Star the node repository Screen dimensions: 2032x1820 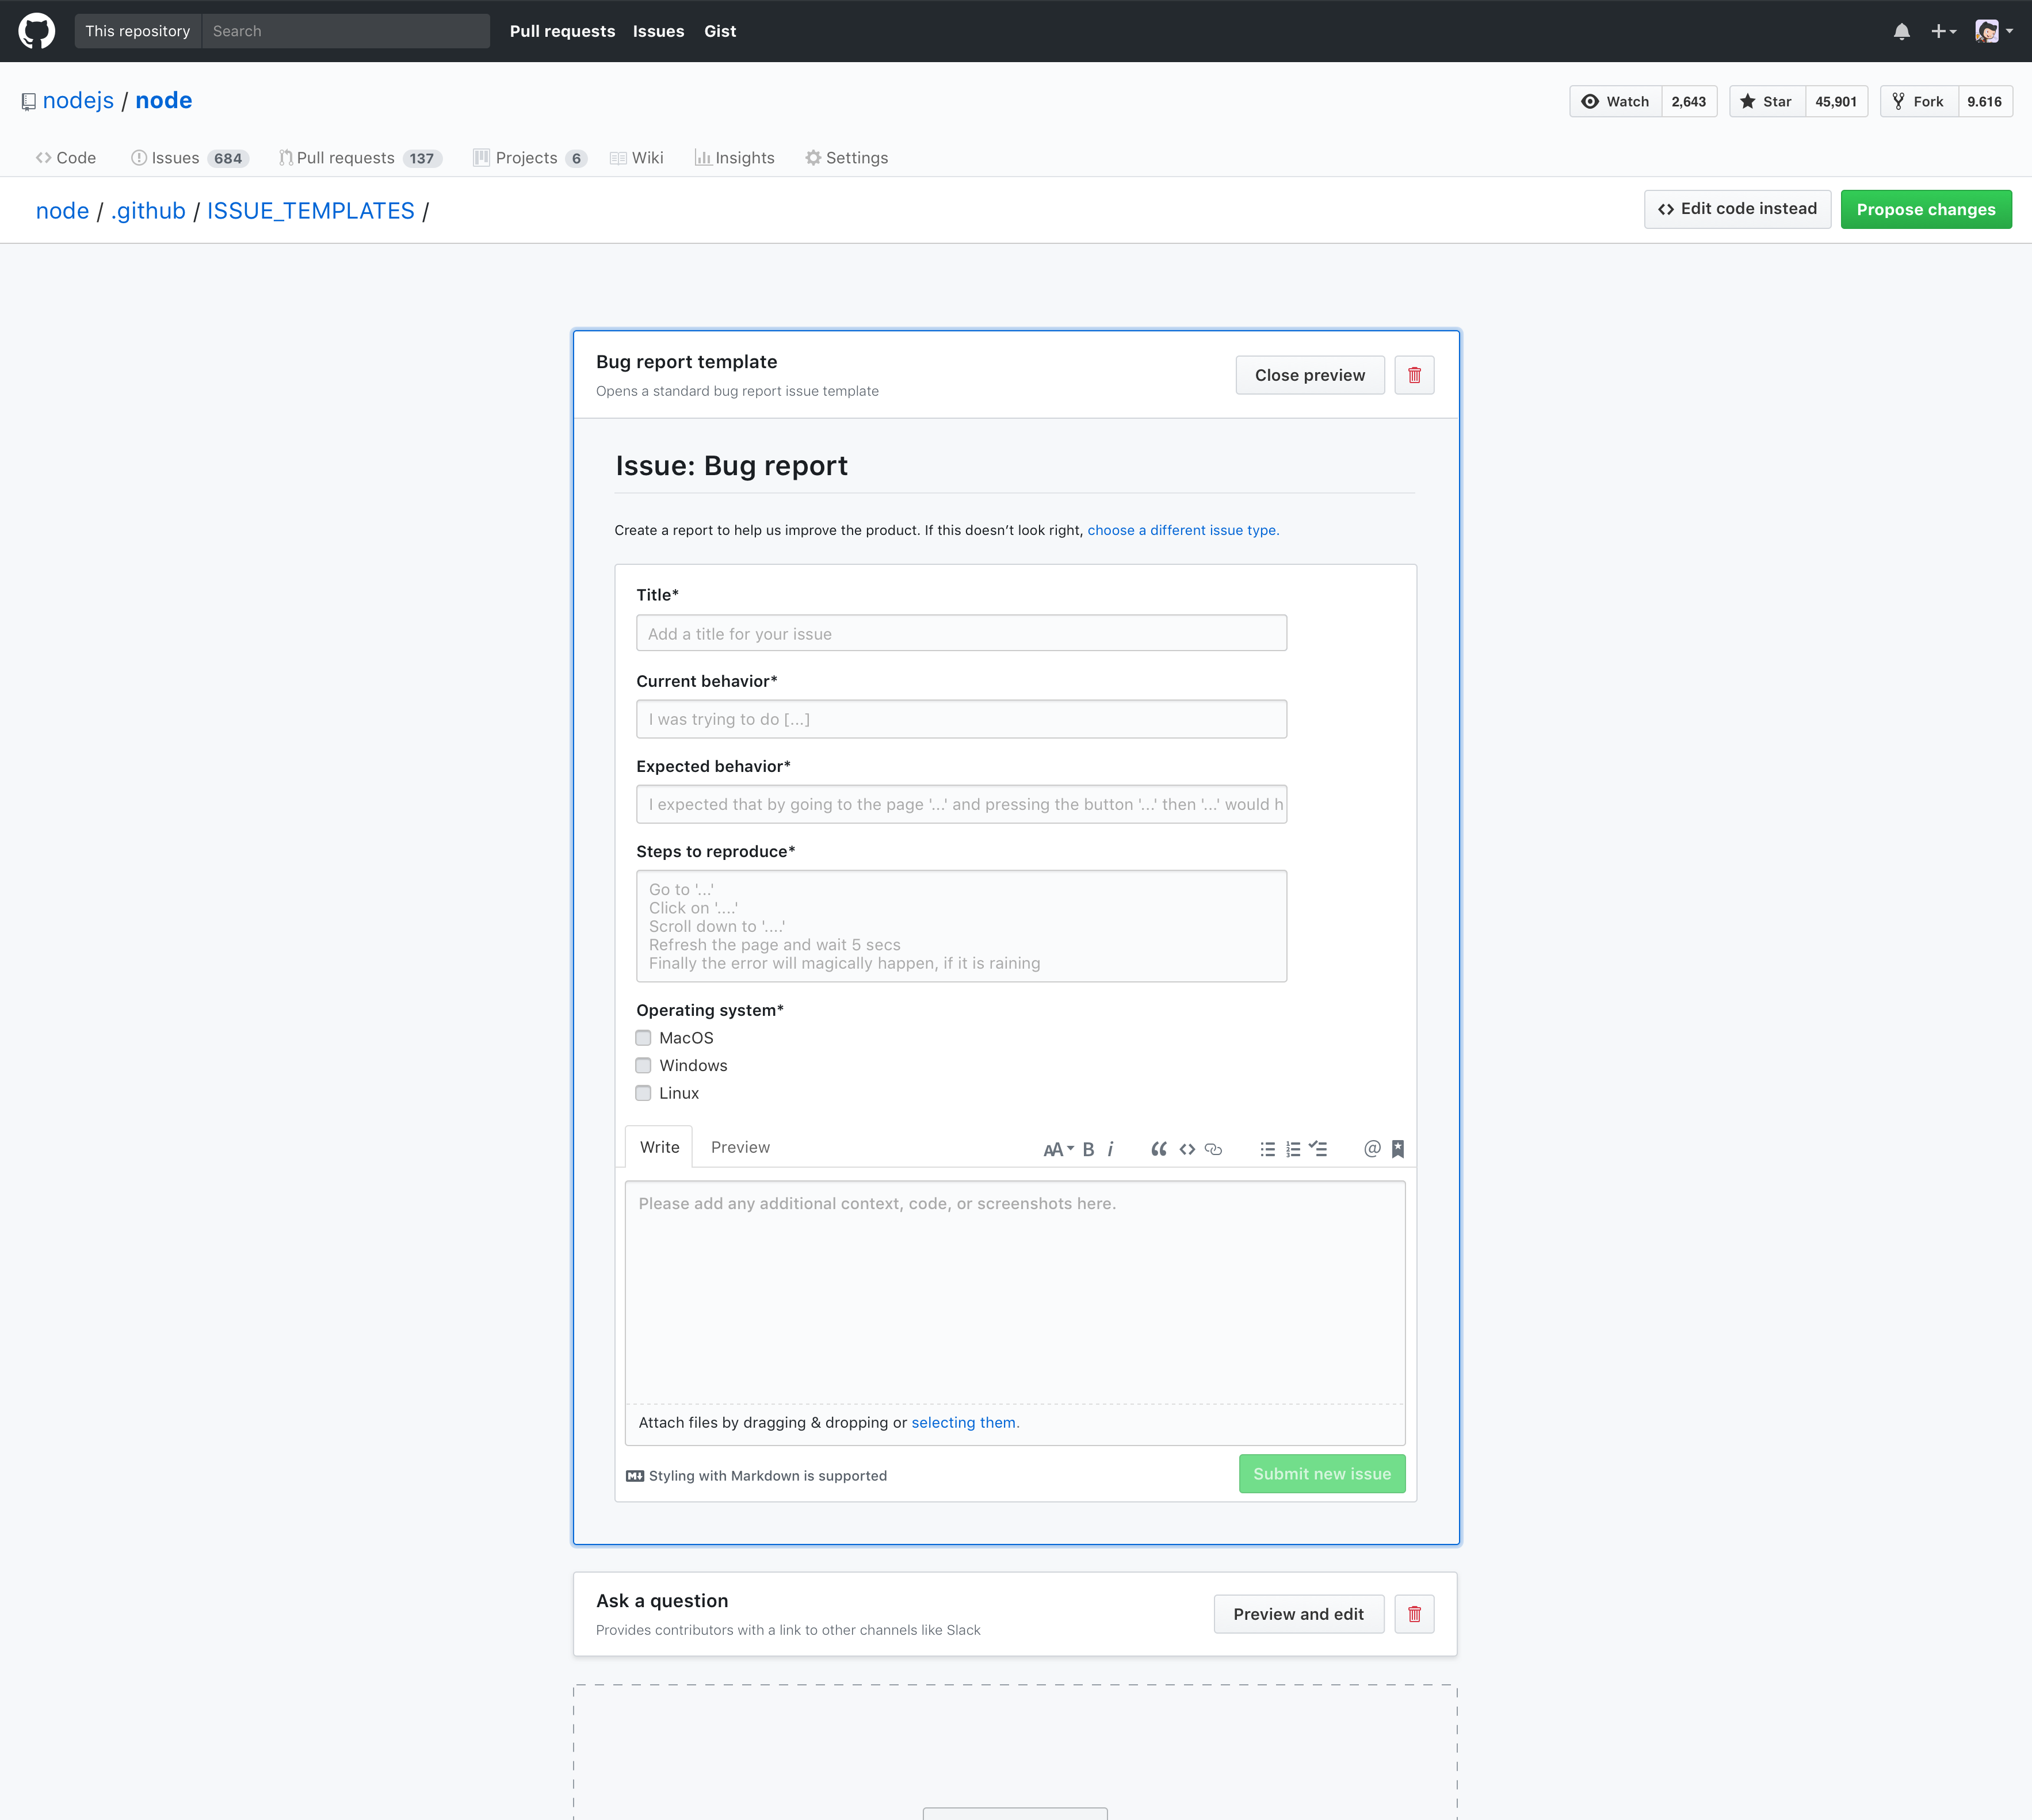[x=1767, y=101]
